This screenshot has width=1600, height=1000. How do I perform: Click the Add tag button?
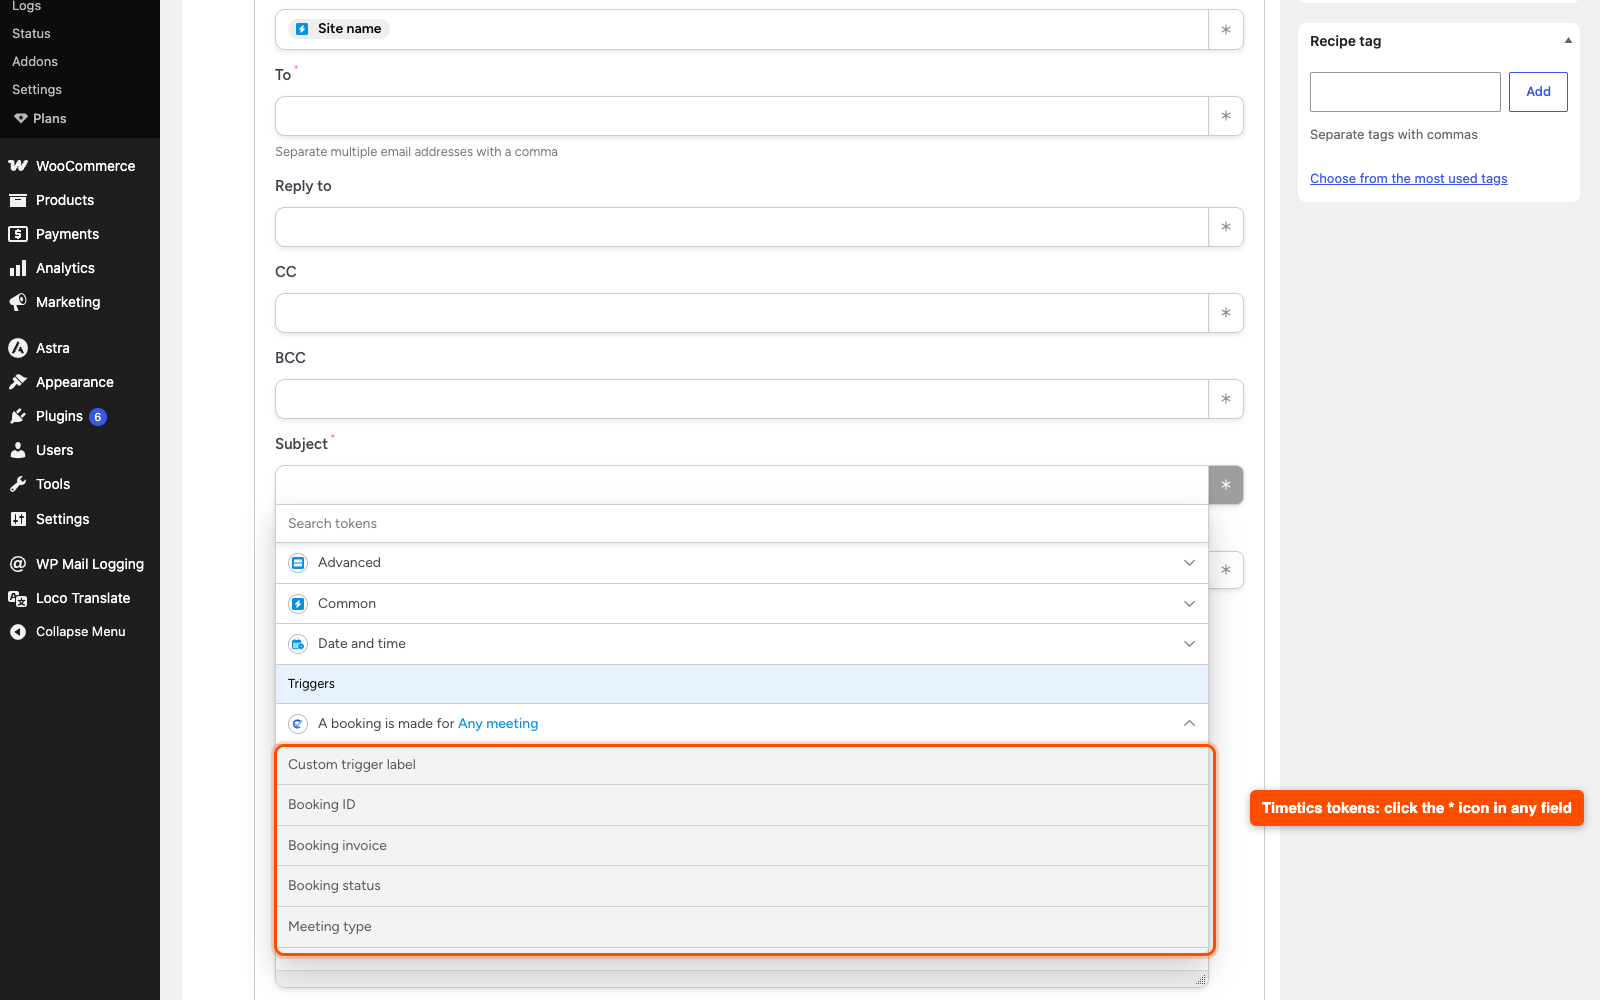tap(1538, 92)
